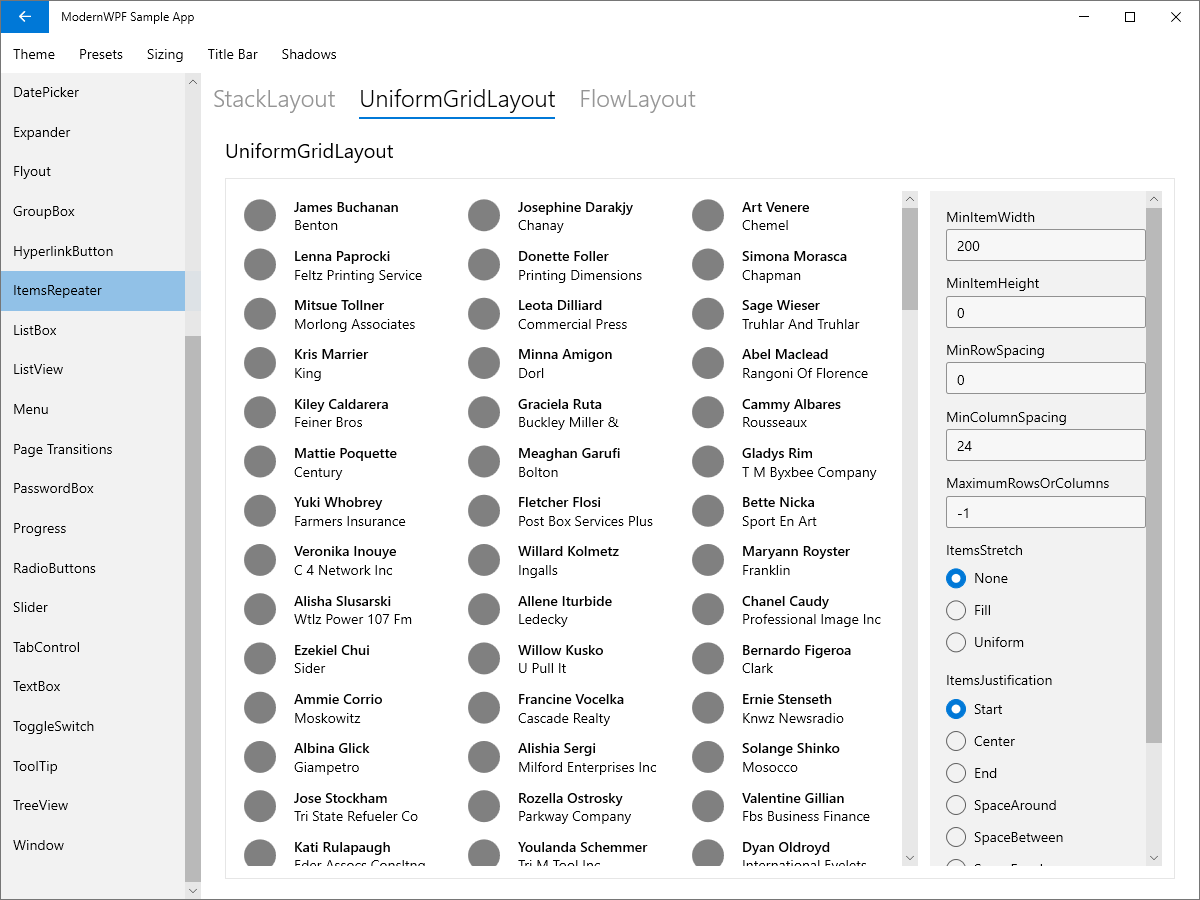Open the Presets menu
Viewport: 1200px width, 900px height.
(101, 54)
